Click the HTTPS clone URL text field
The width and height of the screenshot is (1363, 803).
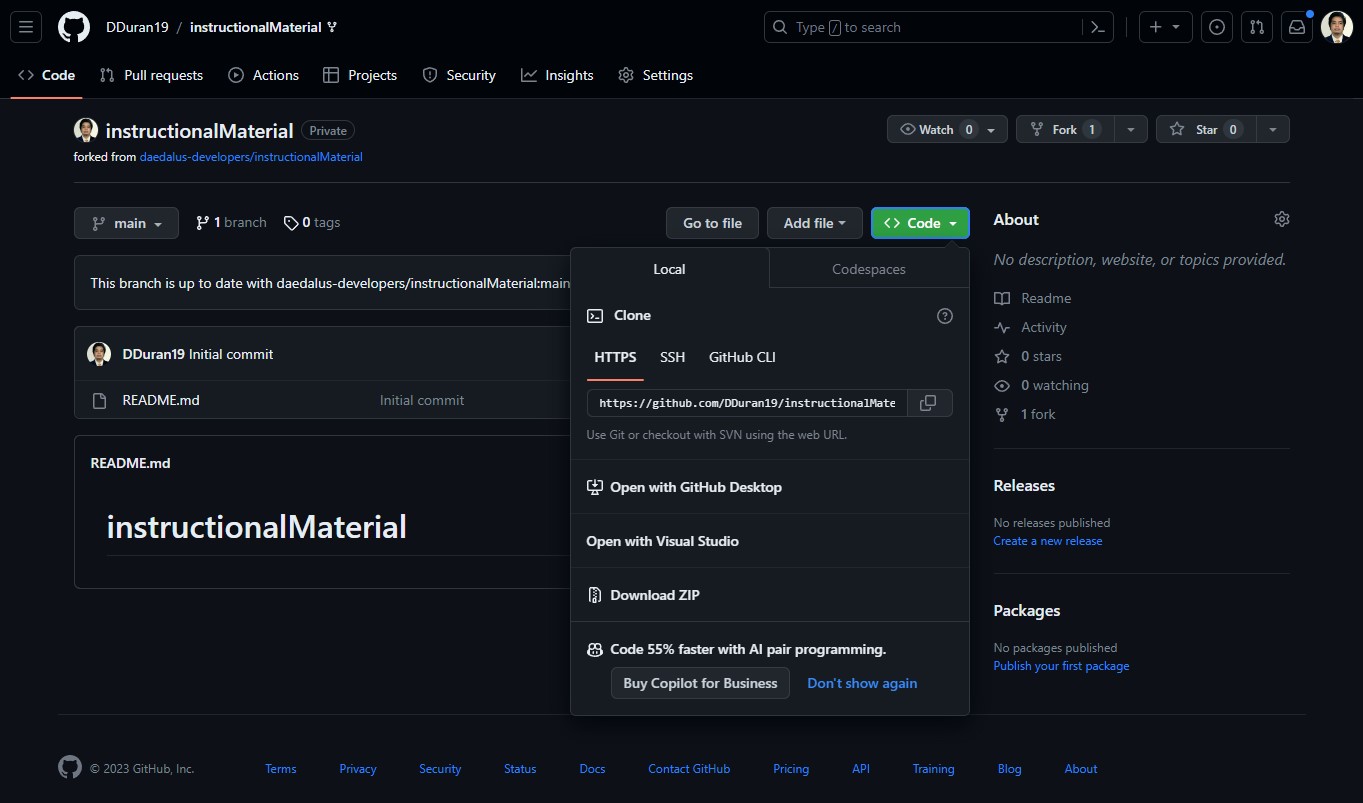click(747, 403)
